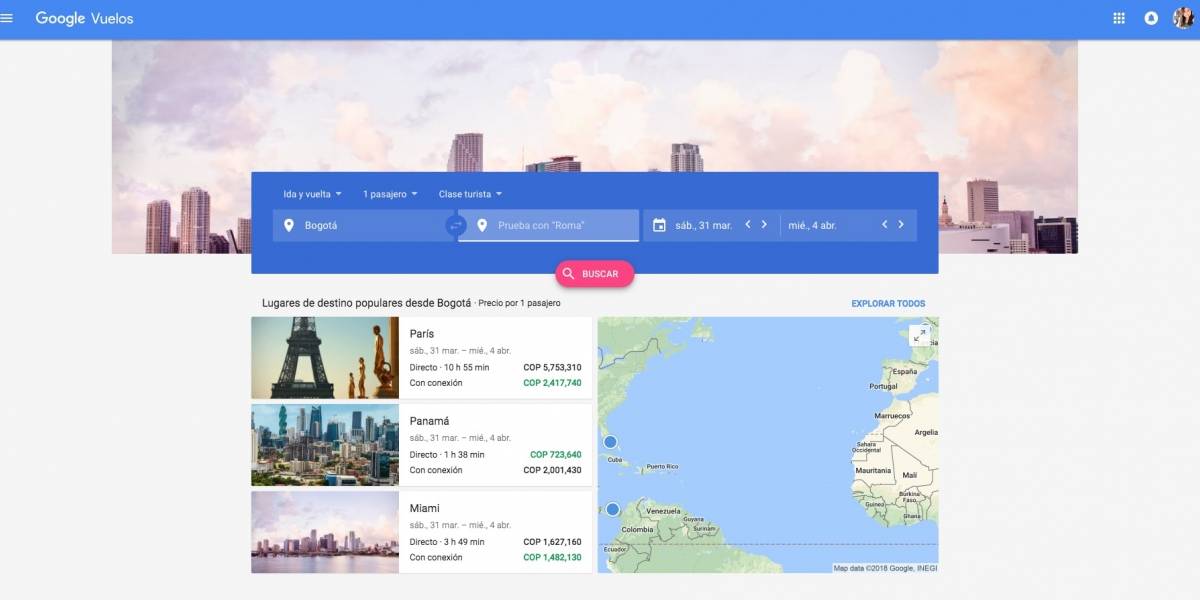This screenshot has width=1200, height=600.
Task: Select return date mié., 4 abr.
Action: [x=812, y=225]
